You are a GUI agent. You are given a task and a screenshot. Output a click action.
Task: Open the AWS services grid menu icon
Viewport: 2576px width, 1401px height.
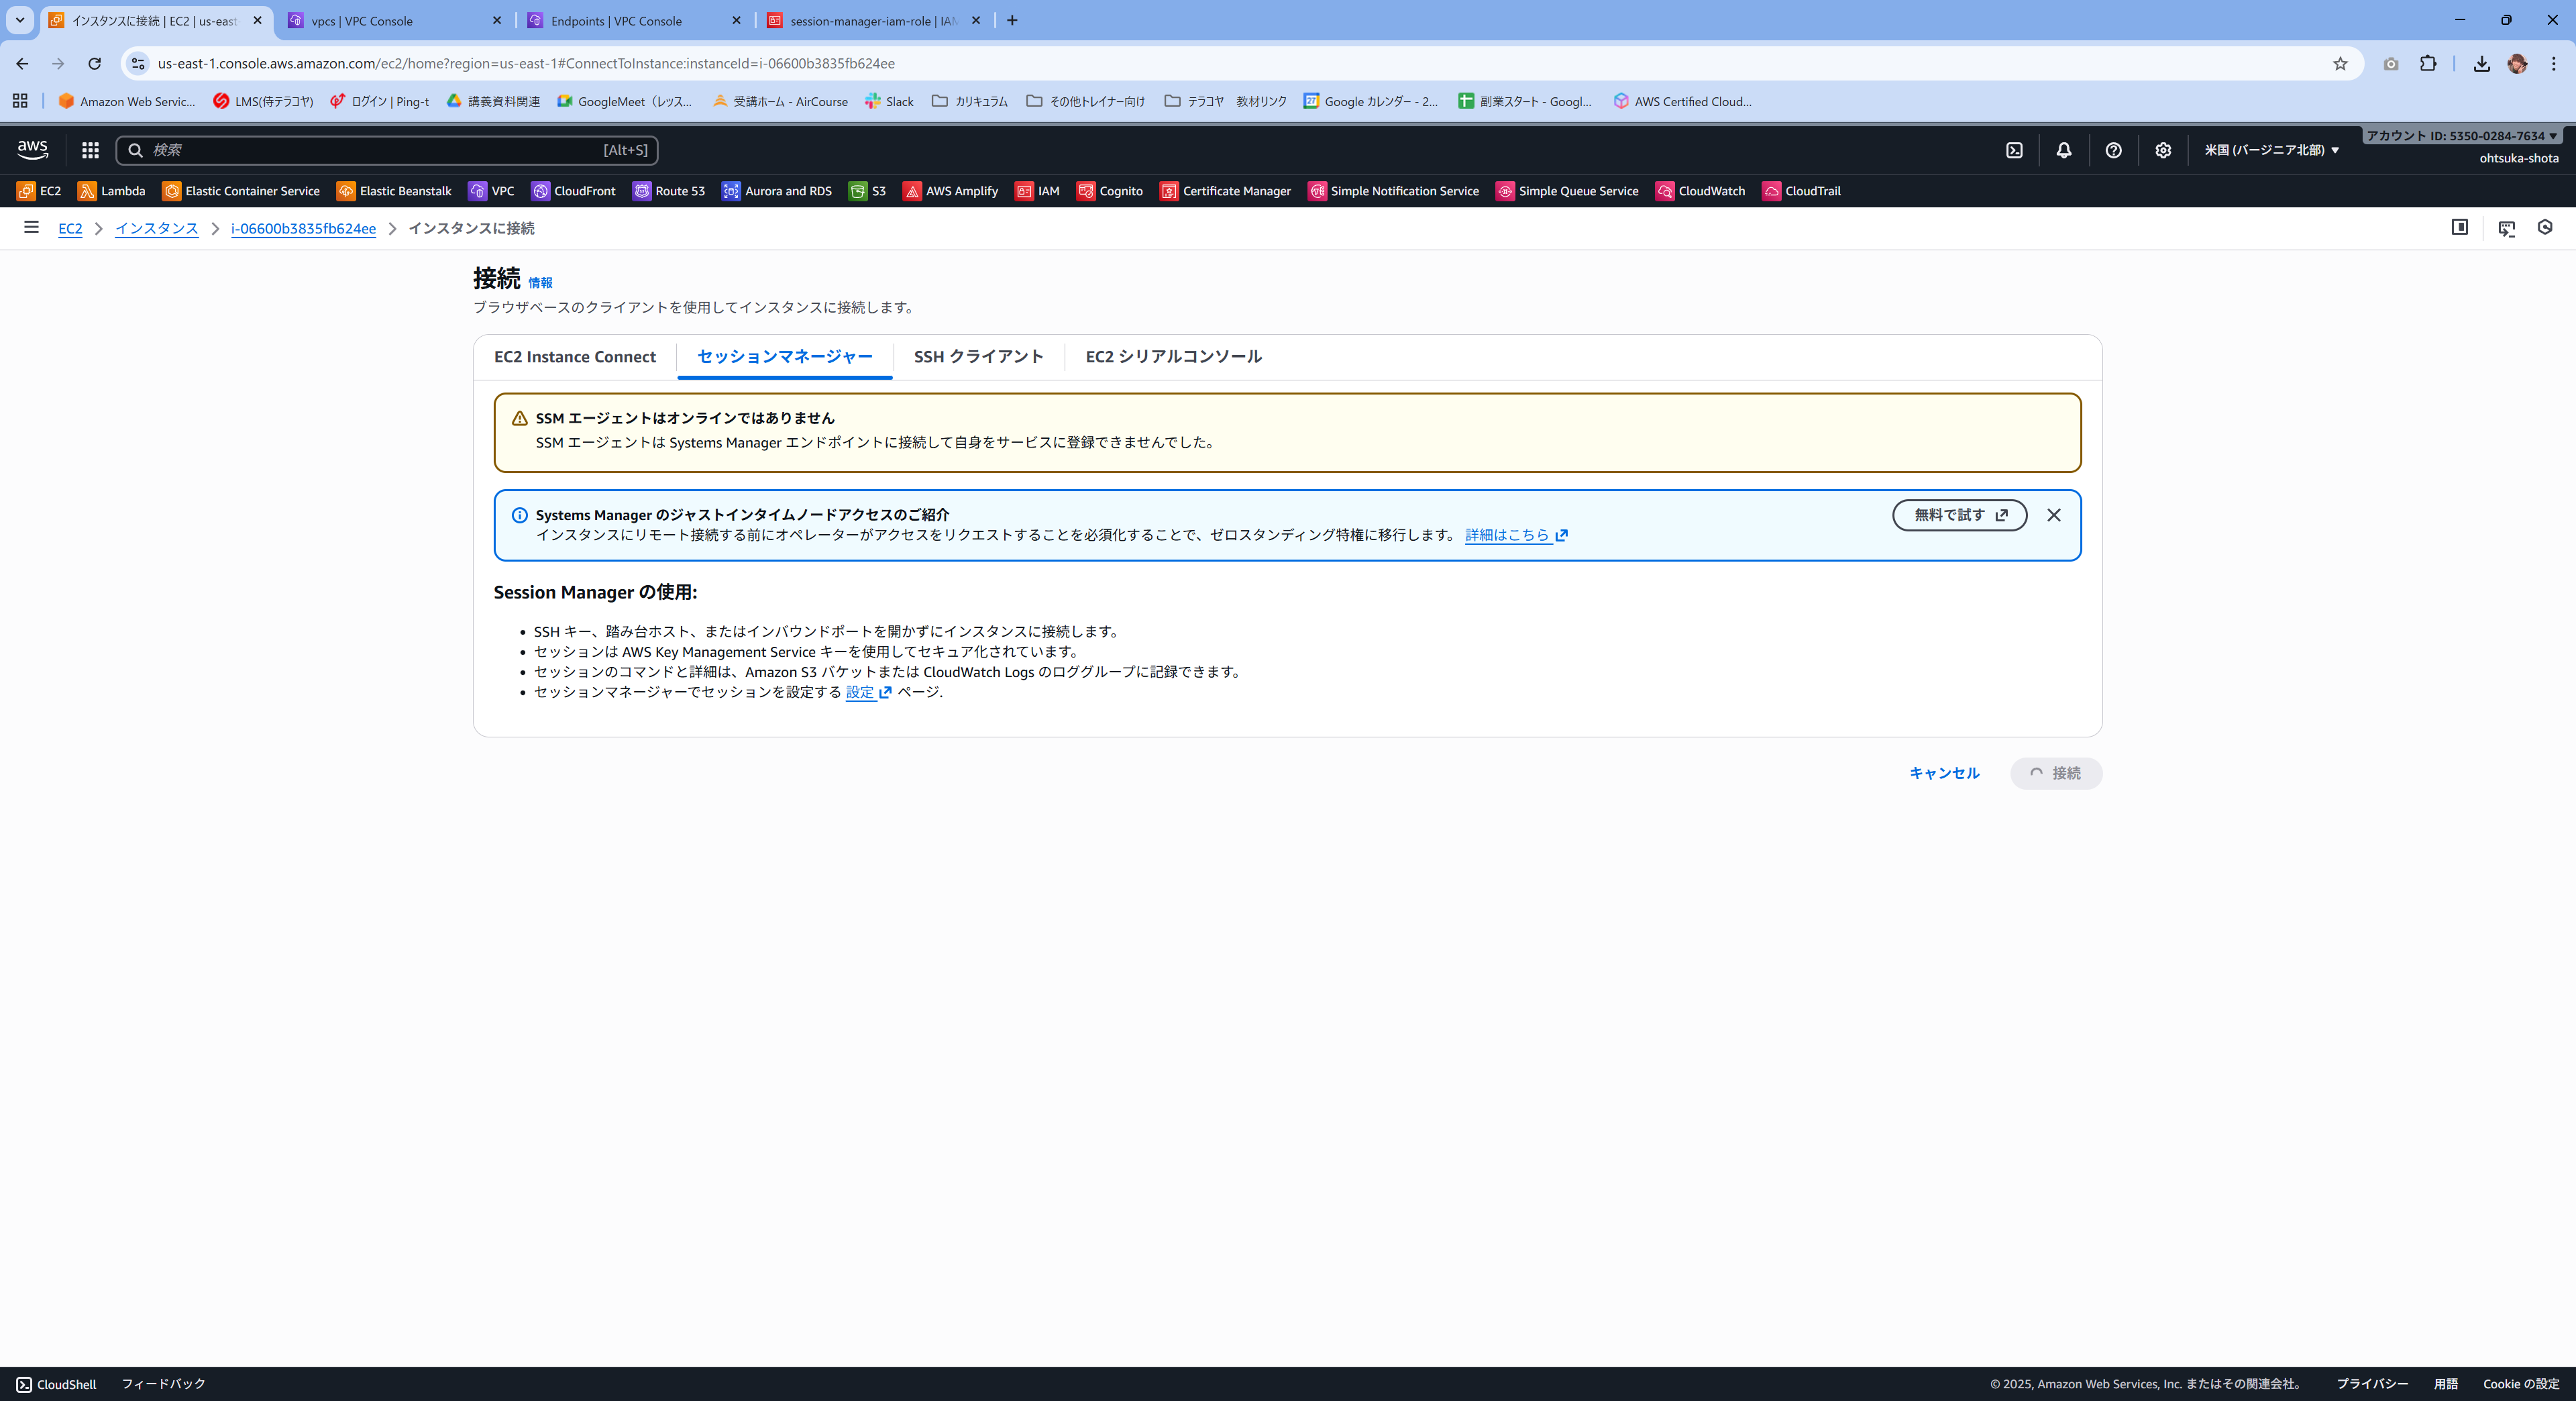tap(90, 150)
